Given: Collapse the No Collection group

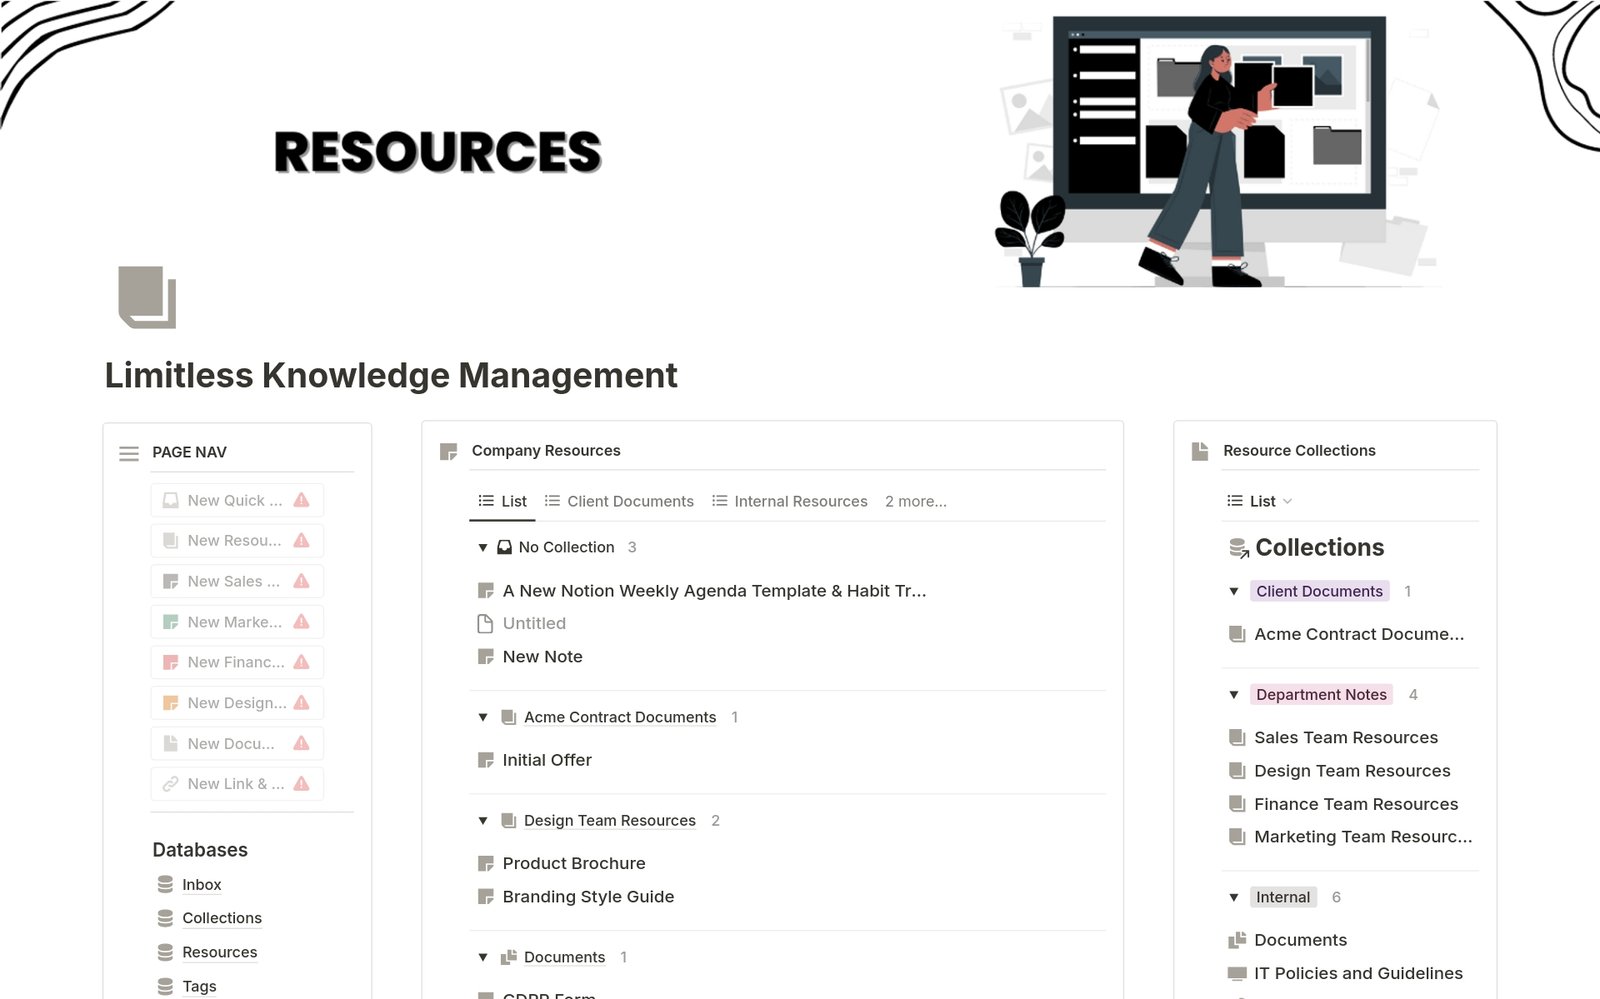Looking at the screenshot, I should tap(483, 547).
